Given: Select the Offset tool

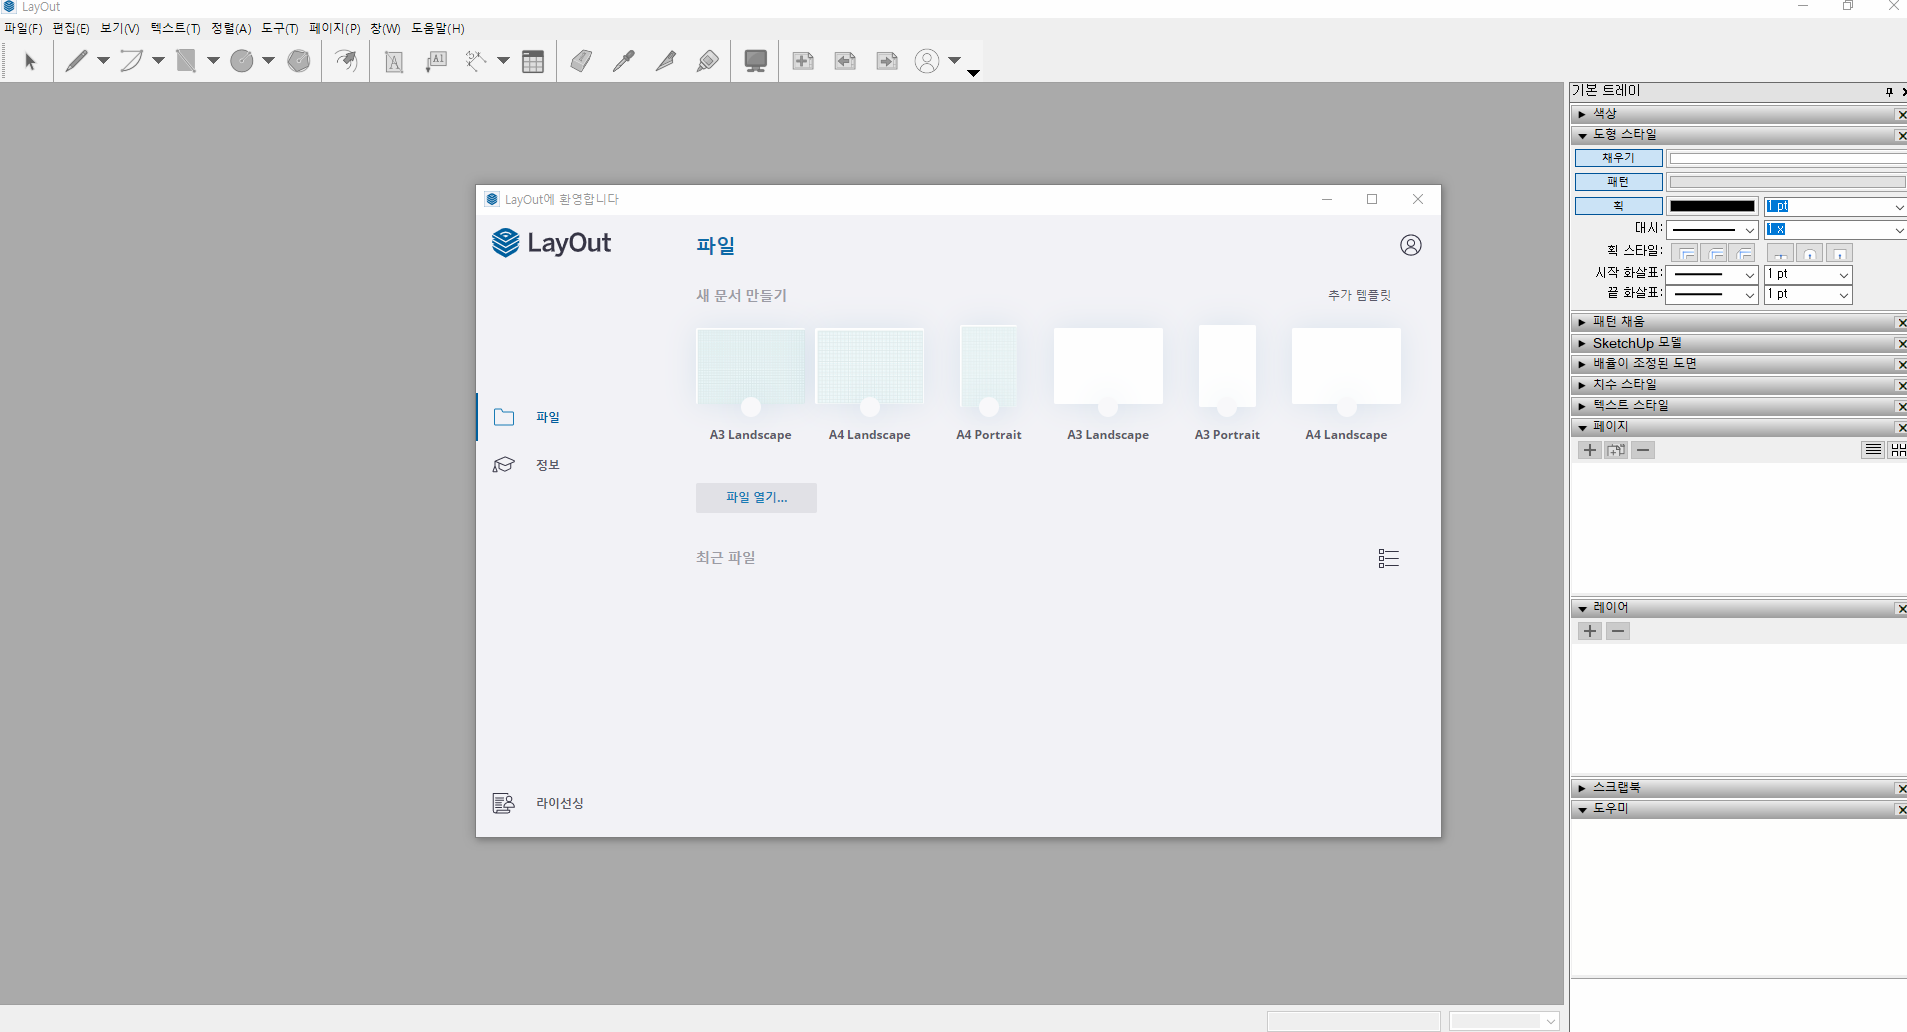Looking at the screenshot, I should pyautogui.click(x=346, y=62).
